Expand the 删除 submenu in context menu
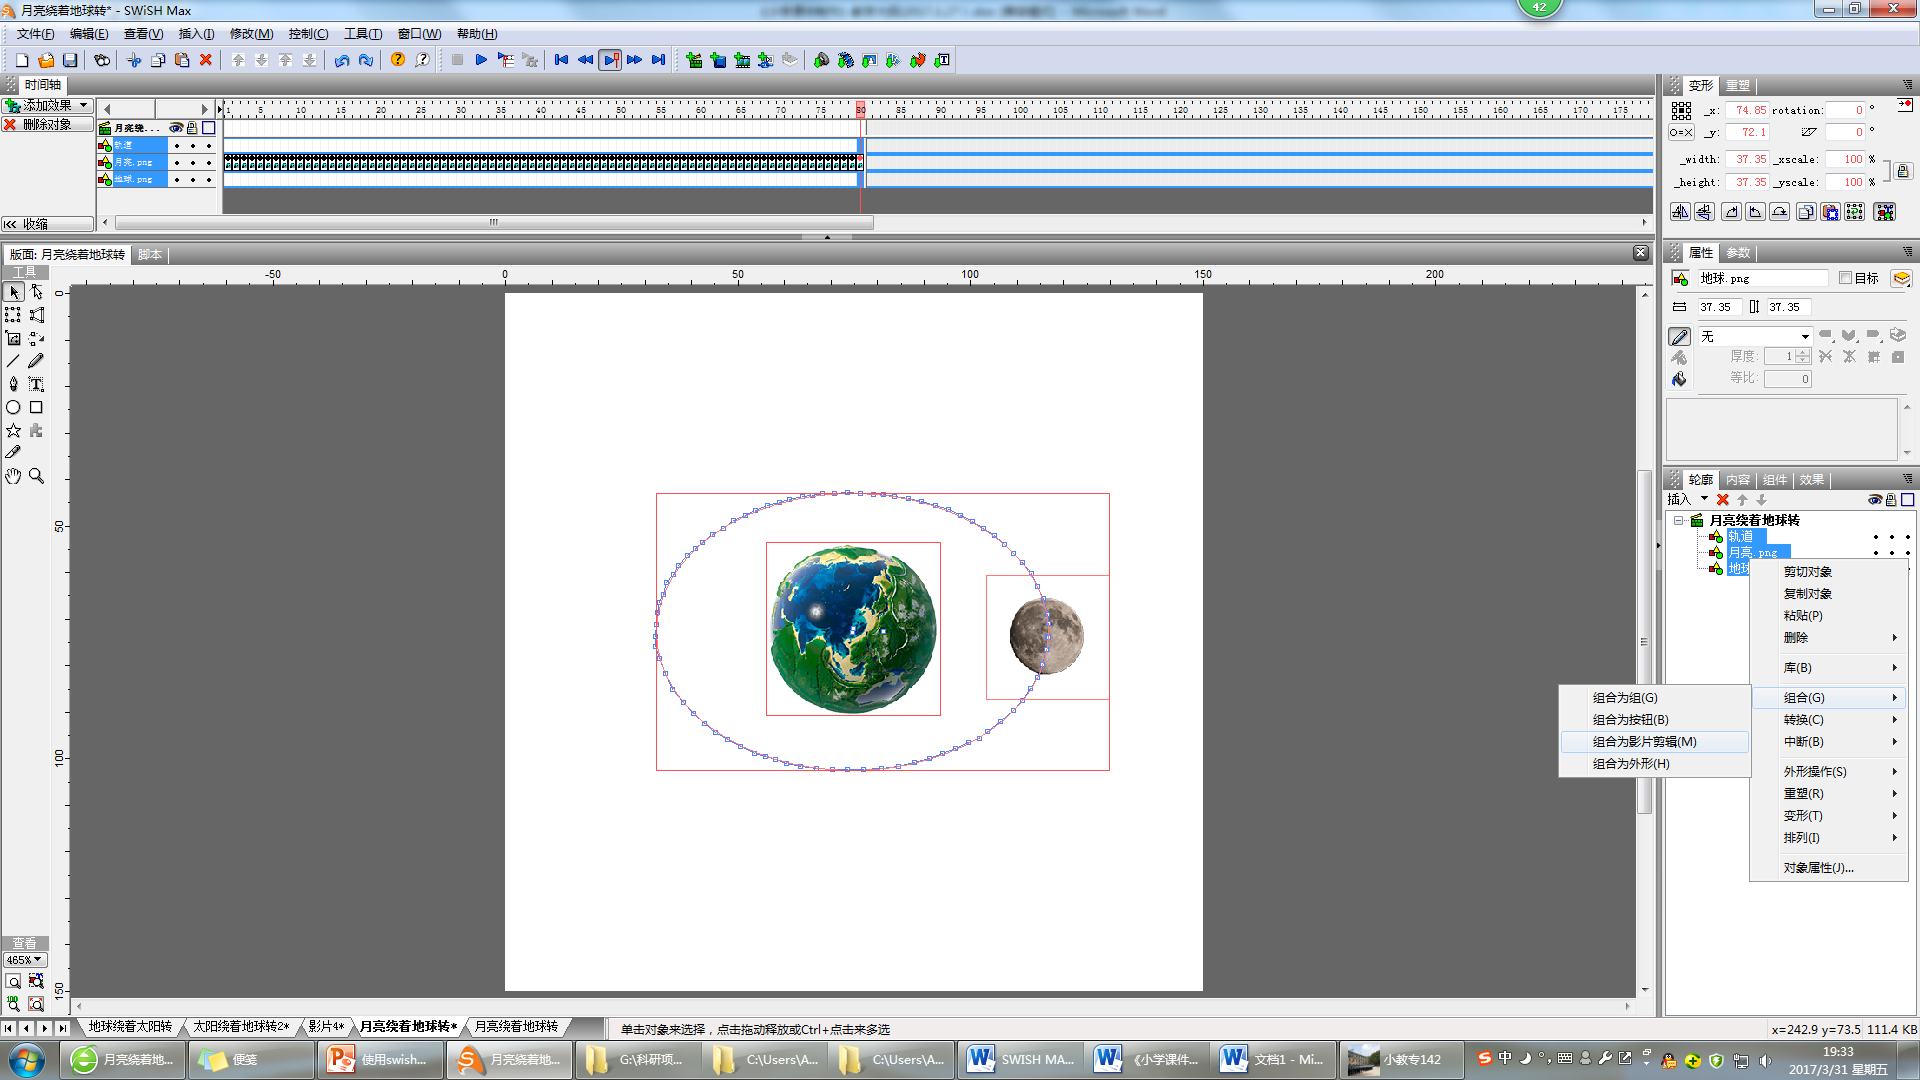The image size is (1920, 1080). tap(1830, 637)
